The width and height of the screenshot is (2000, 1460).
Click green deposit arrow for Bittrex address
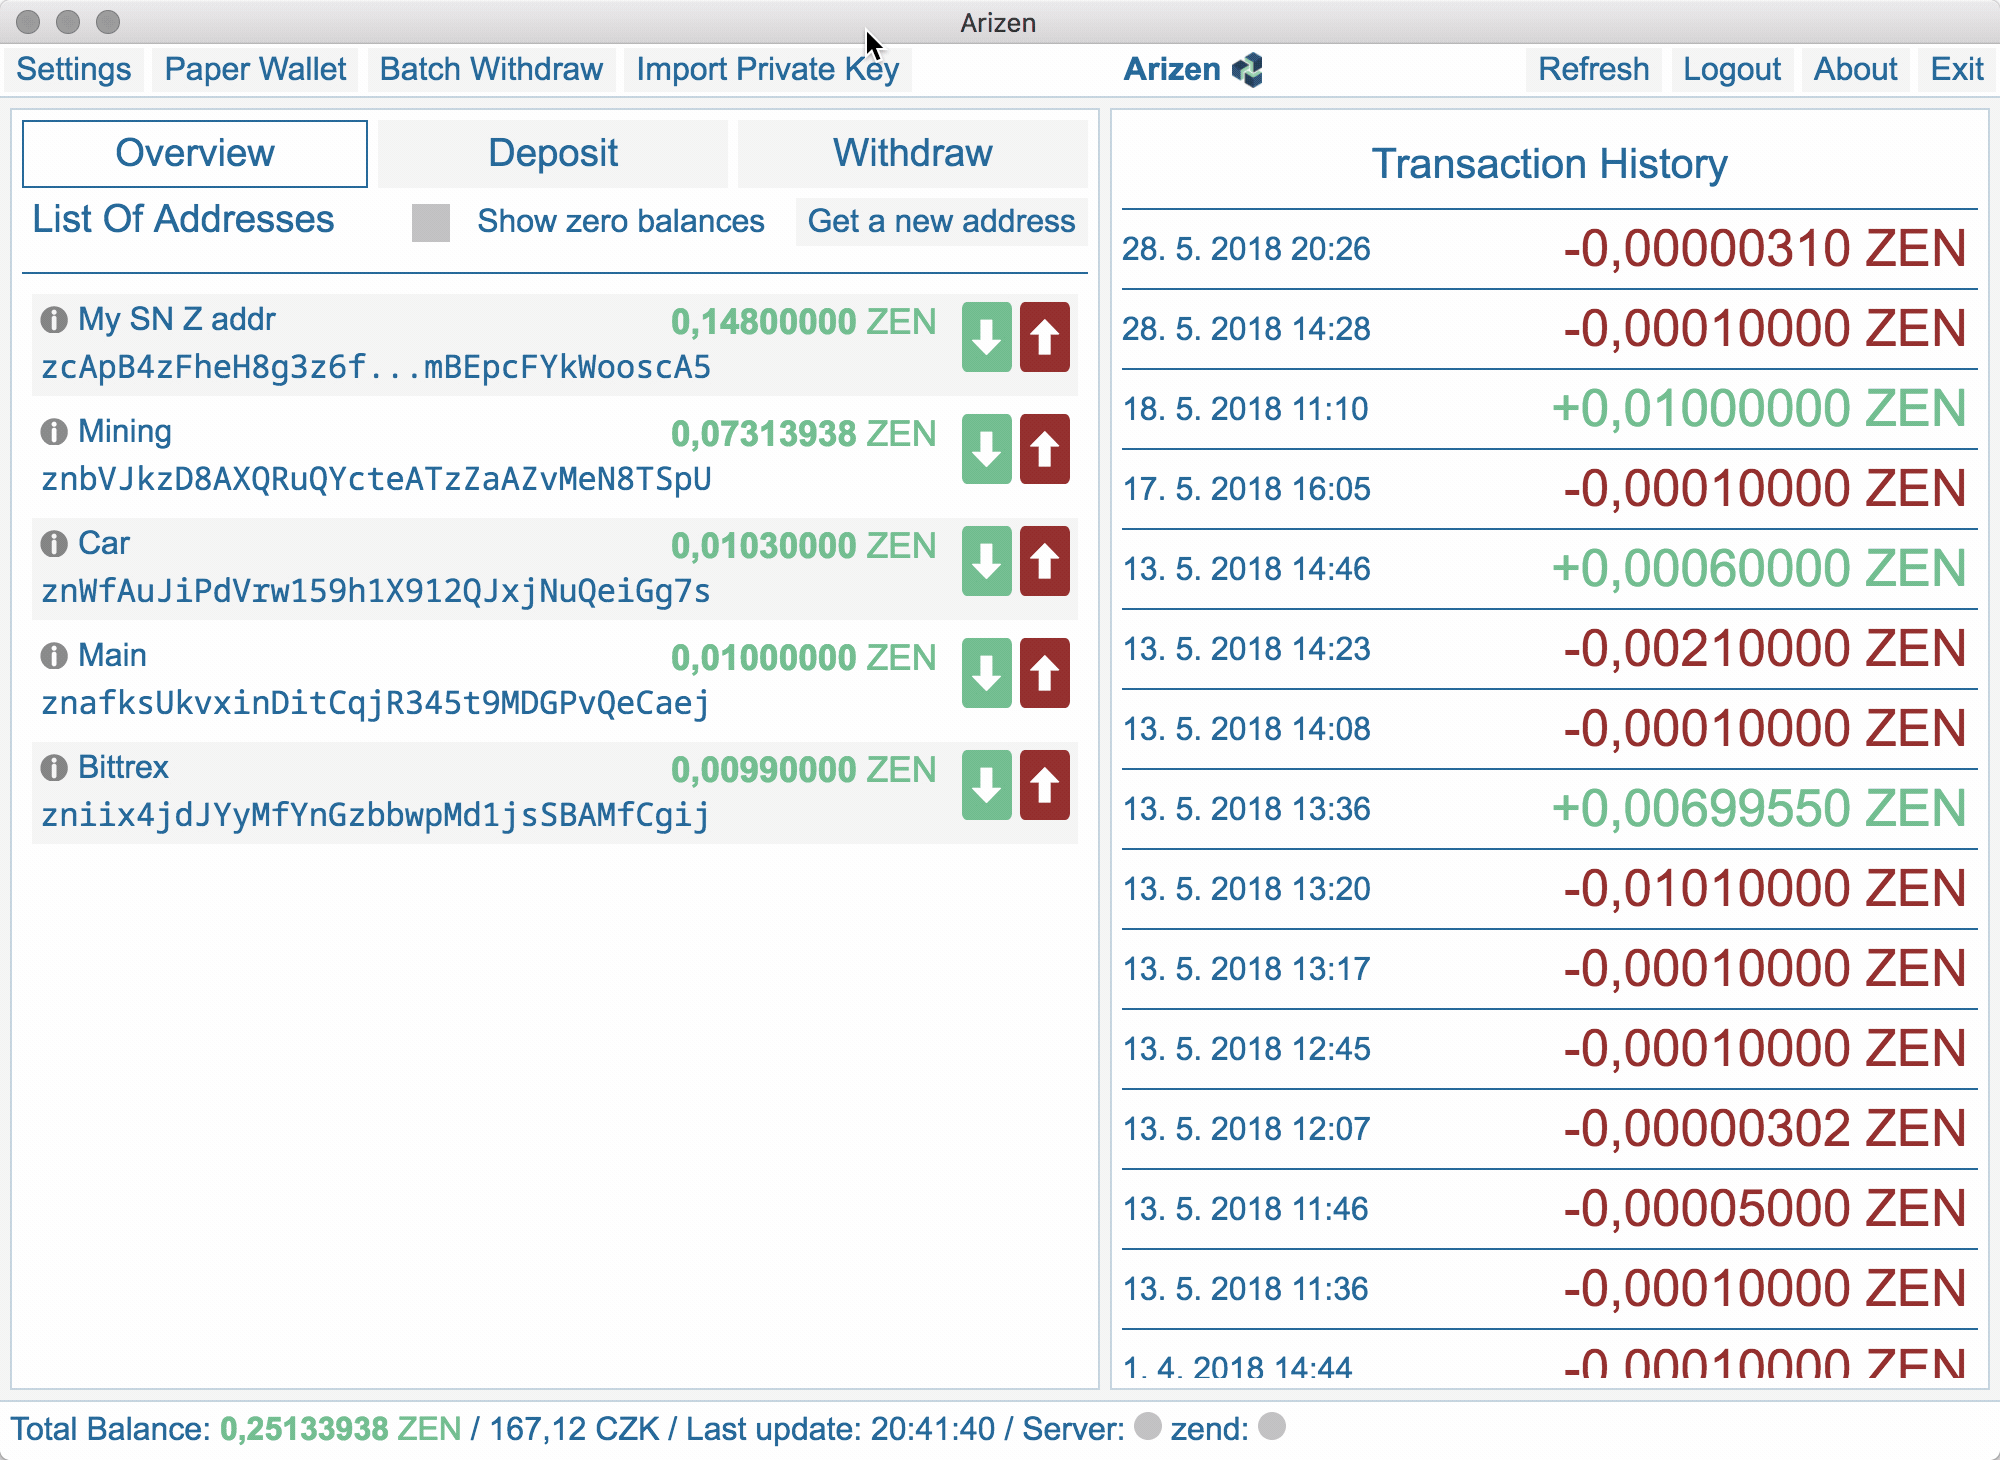[x=987, y=785]
